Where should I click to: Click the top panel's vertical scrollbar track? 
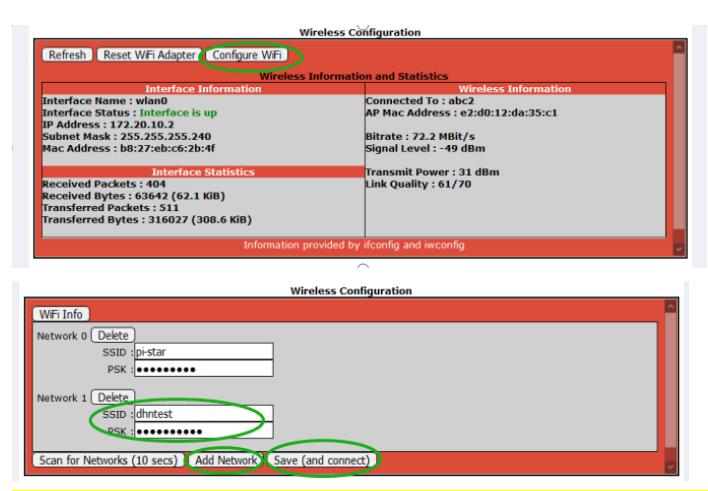pos(680,150)
